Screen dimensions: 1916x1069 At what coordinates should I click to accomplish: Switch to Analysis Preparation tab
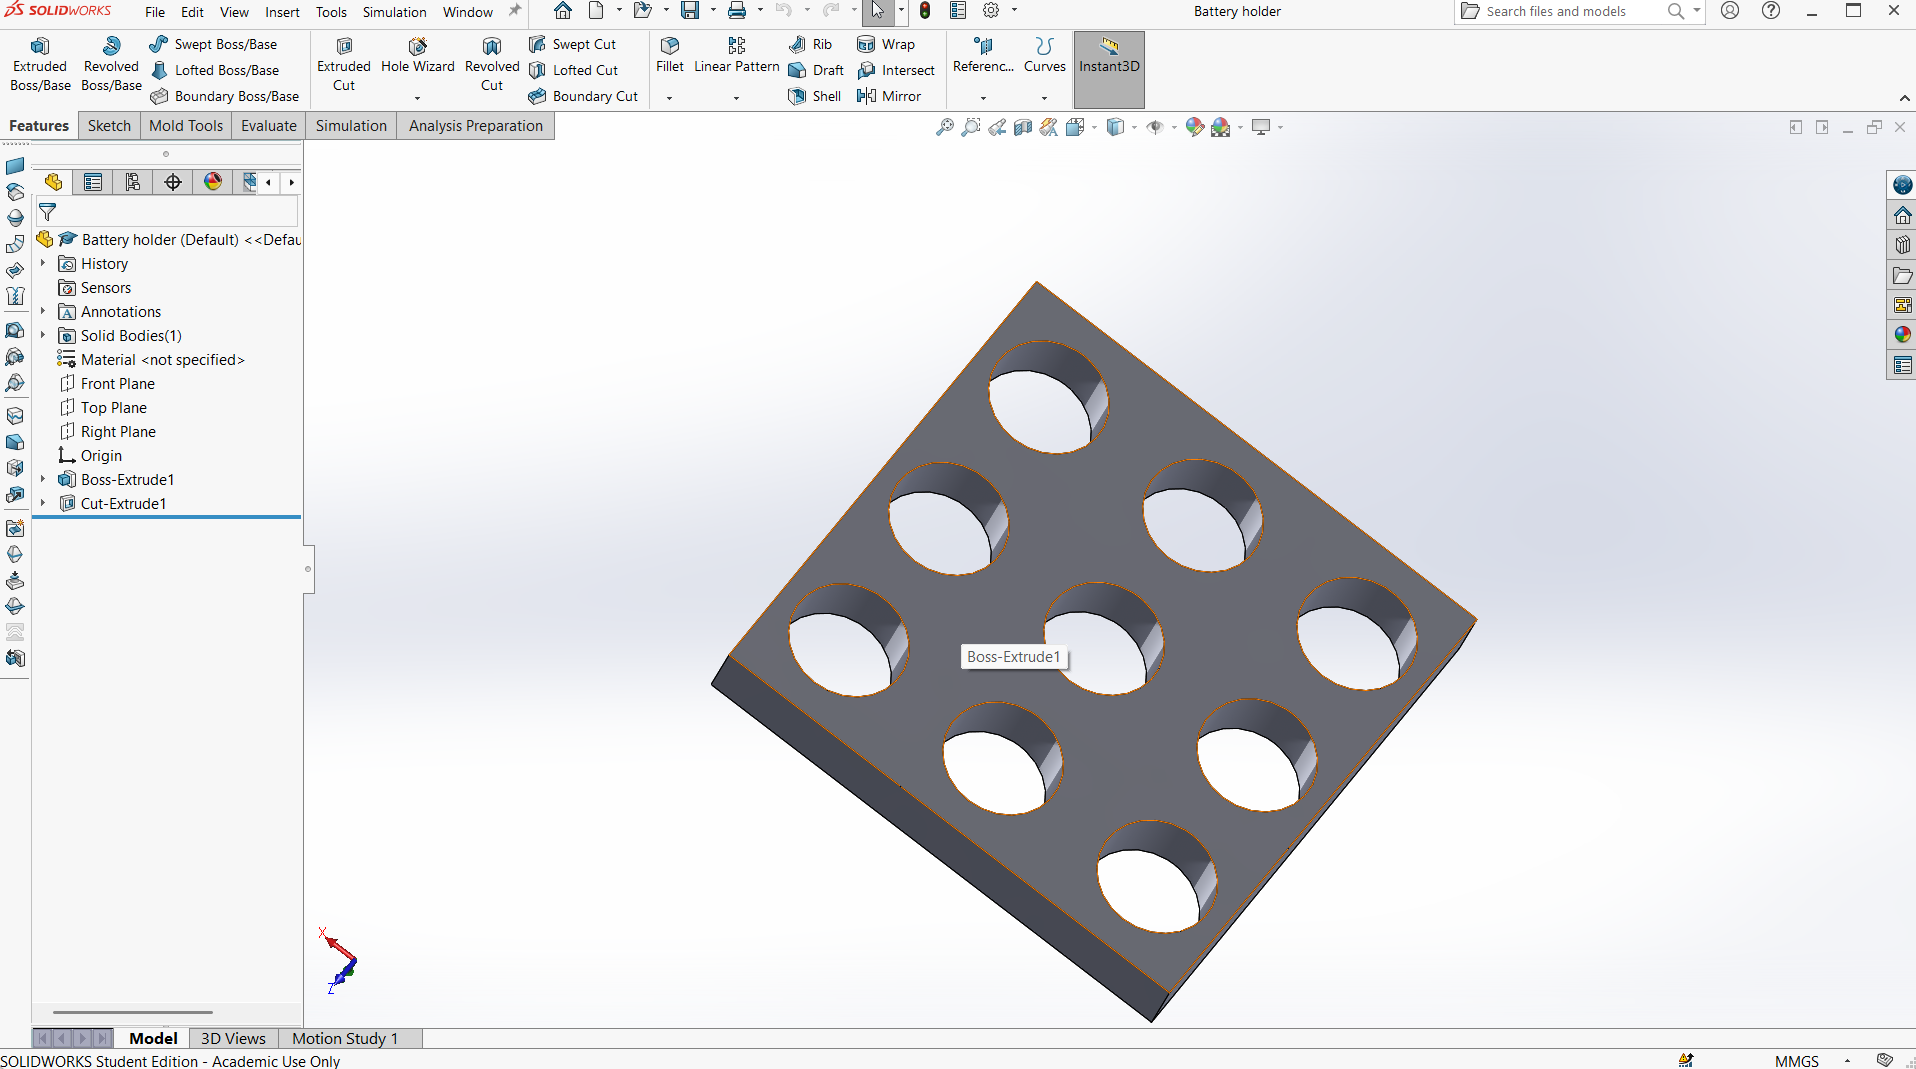pyautogui.click(x=476, y=126)
